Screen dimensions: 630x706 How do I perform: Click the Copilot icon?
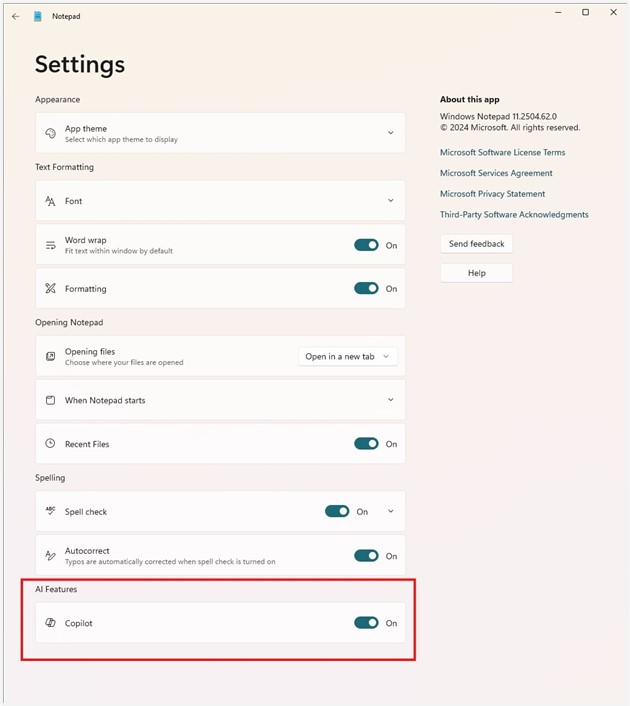(51, 623)
